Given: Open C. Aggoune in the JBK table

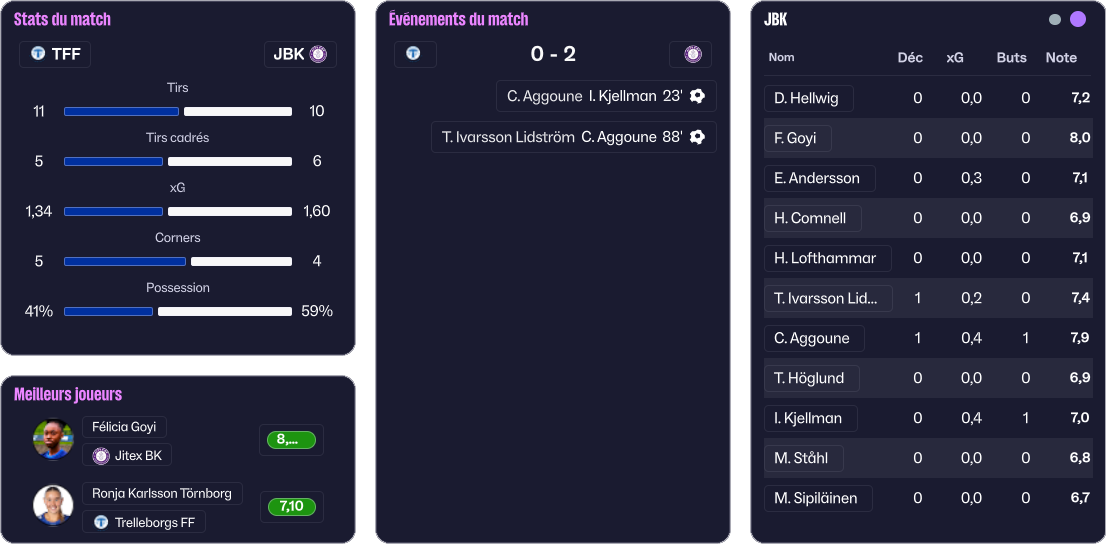Looking at the screenshot, I should (813, 338).
